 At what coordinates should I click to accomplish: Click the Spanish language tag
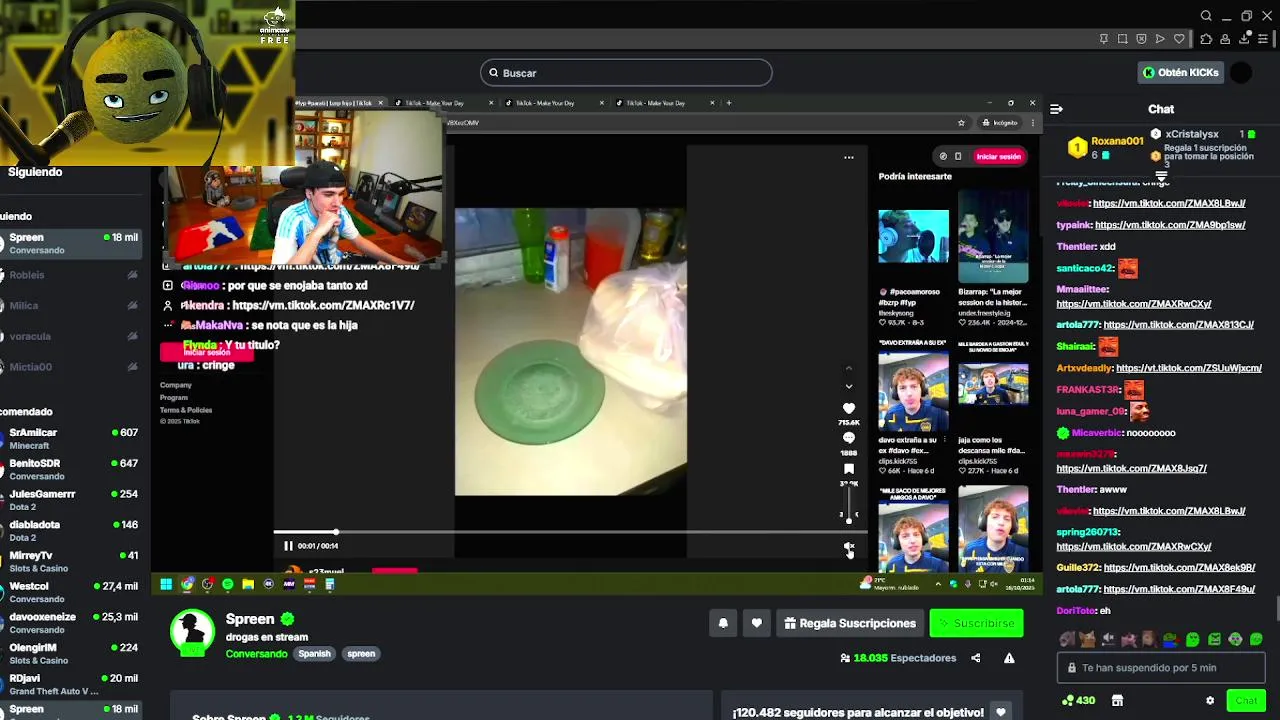(x=314, y=654)
